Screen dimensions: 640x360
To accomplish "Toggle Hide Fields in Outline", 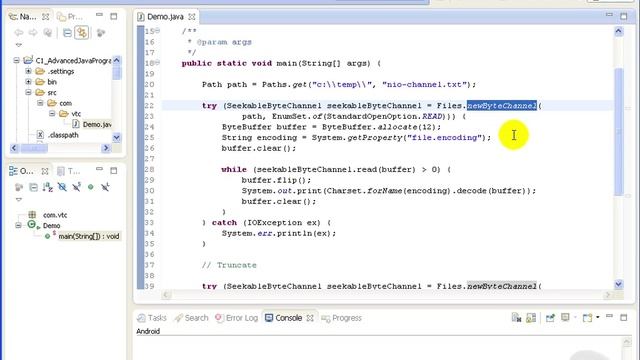I will [x=62, y=187].
